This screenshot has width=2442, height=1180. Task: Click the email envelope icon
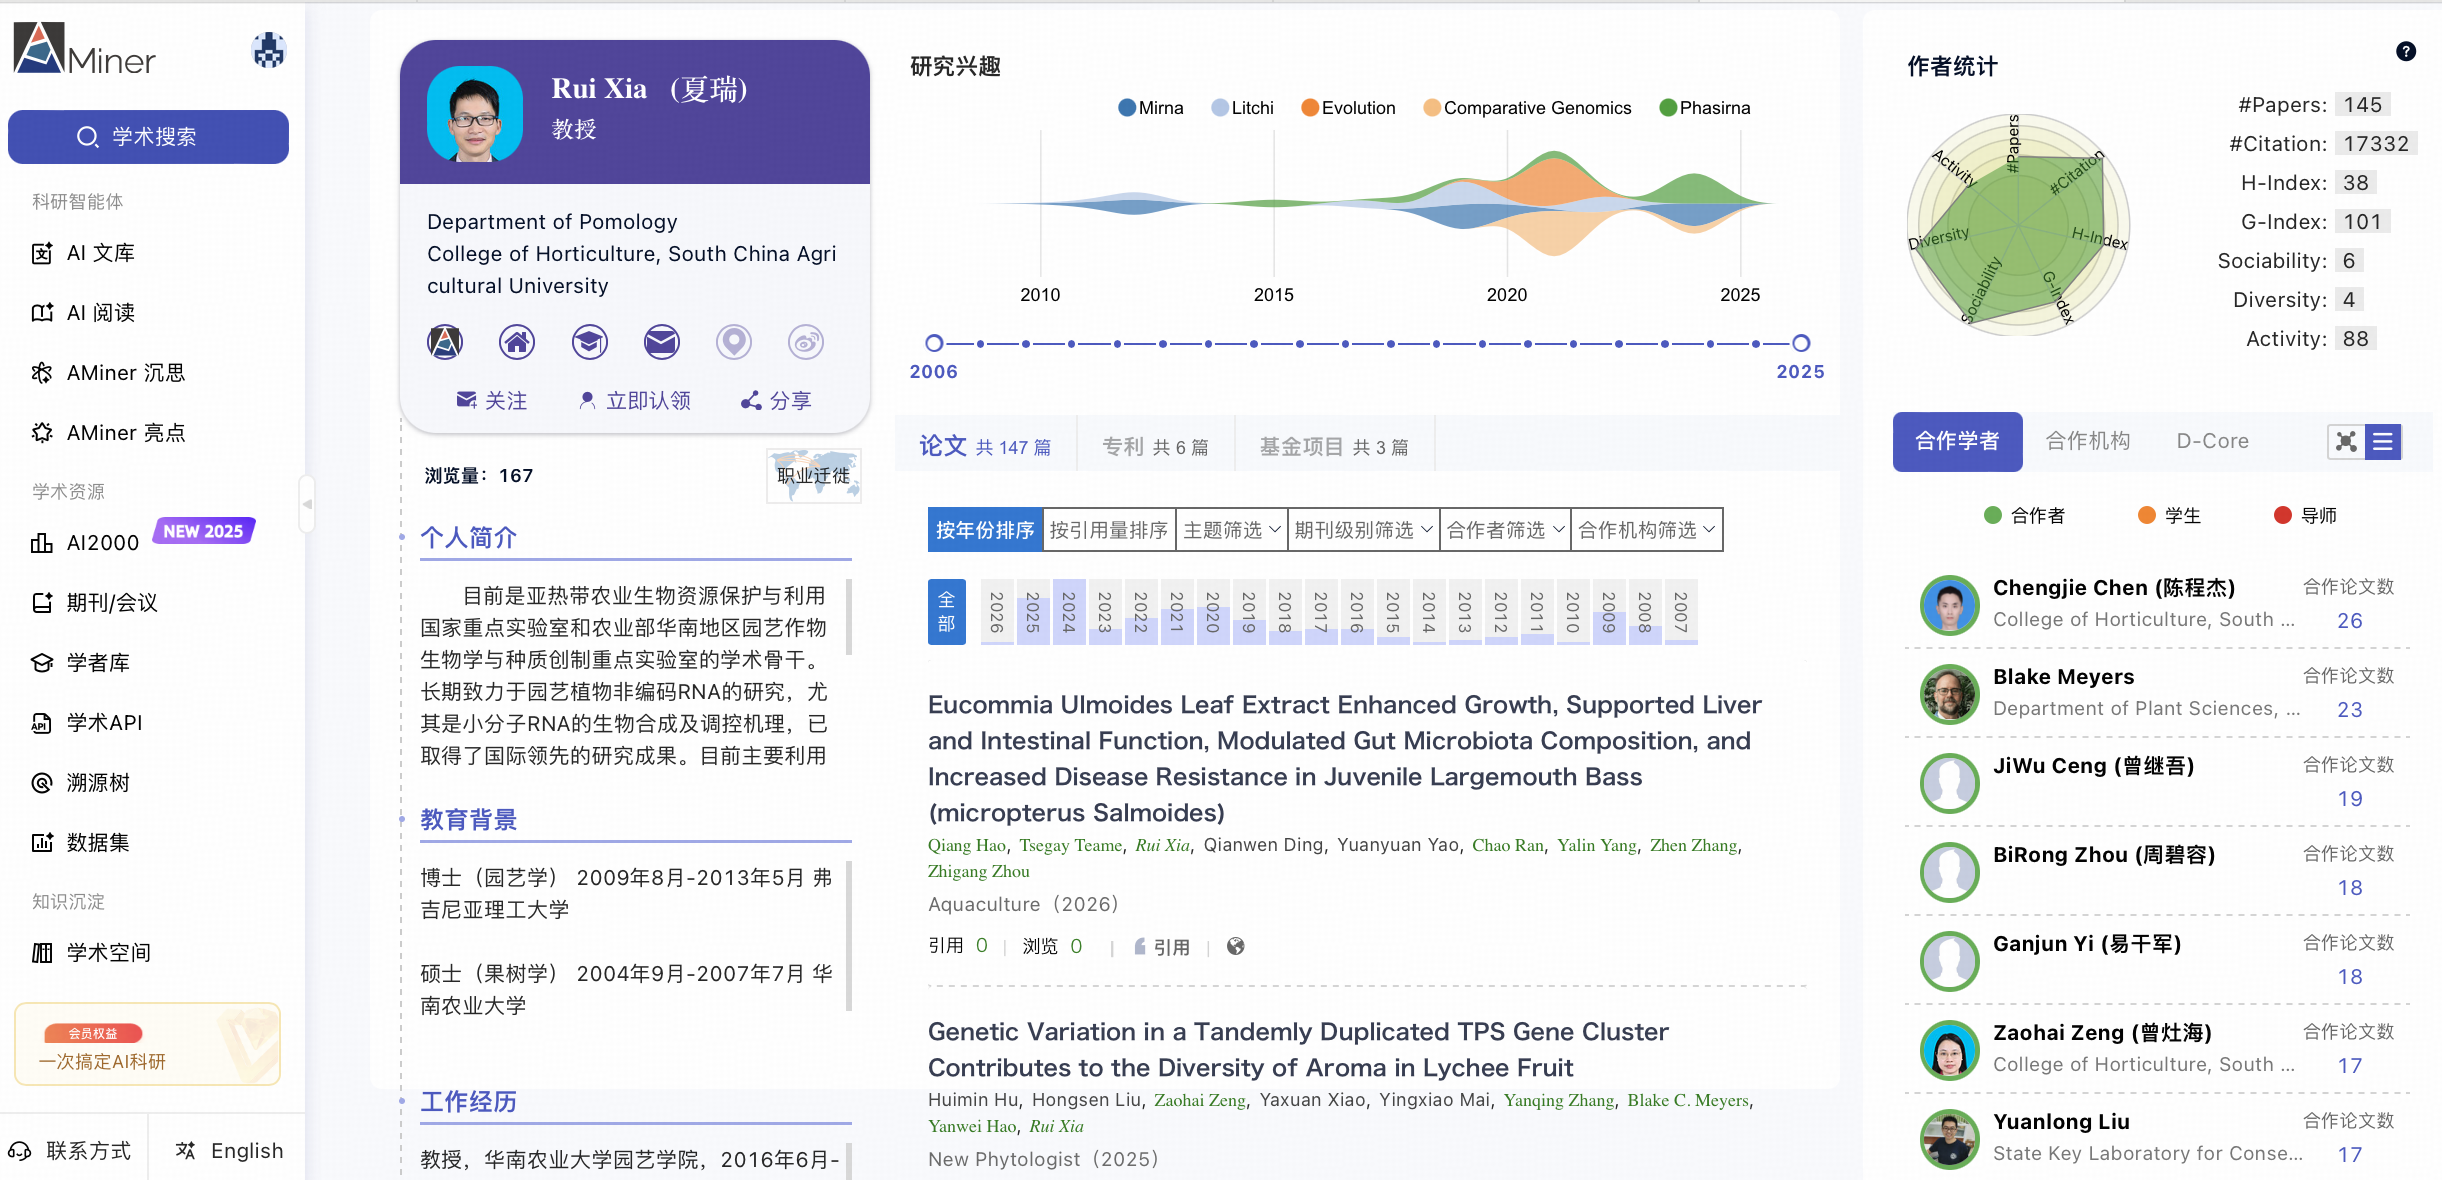point(661,343)
